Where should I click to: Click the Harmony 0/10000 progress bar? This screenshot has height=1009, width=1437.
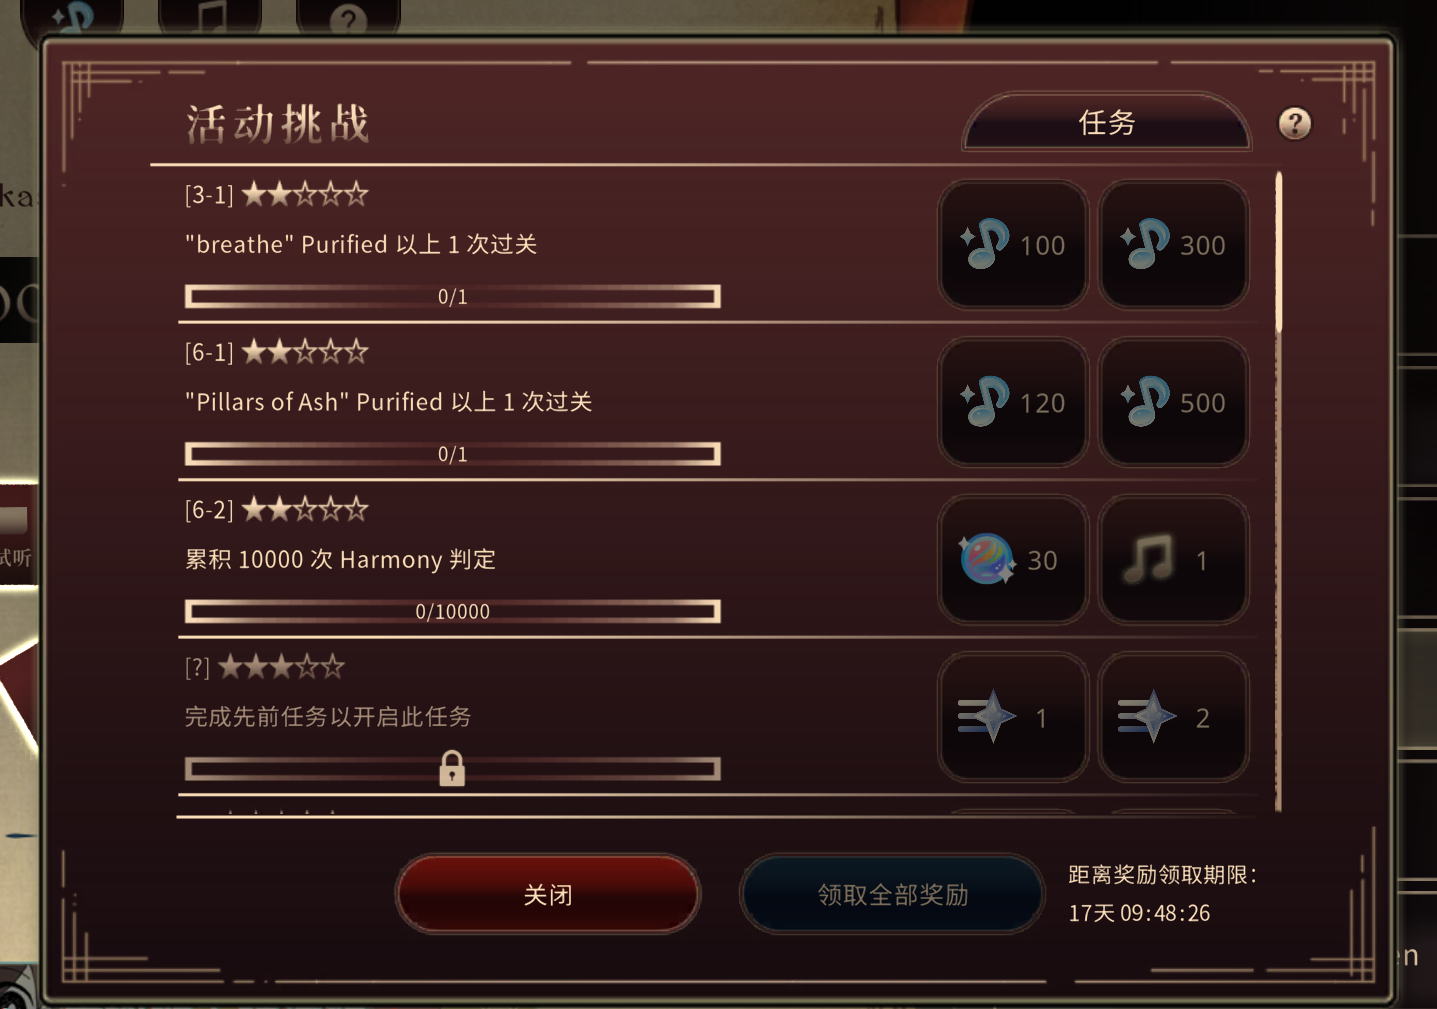pos(452,611)
